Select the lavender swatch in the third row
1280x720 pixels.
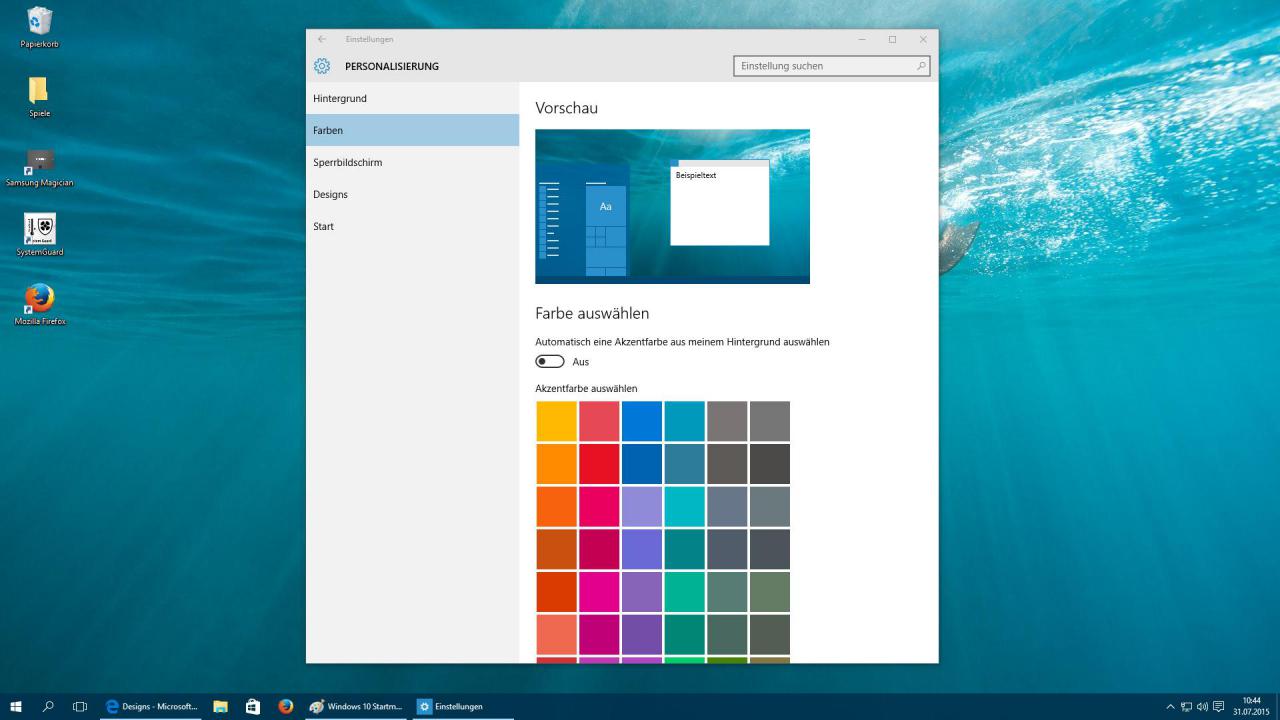[642, 506]
